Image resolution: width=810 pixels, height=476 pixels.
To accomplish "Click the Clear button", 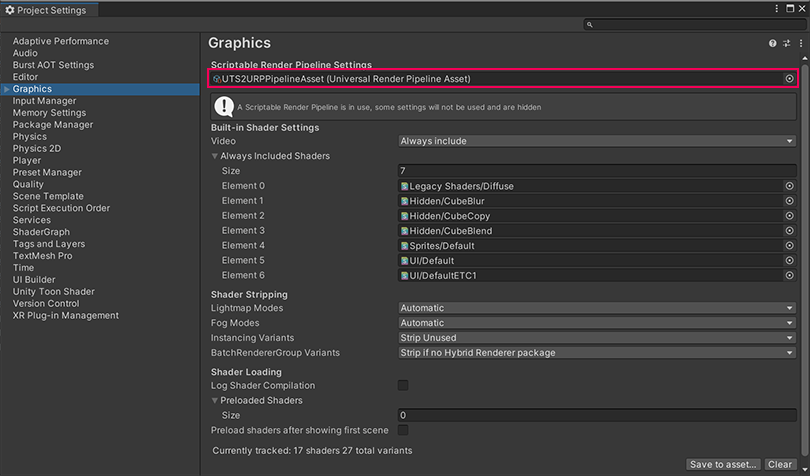I will pyautogui.click(x=780, y=464).
